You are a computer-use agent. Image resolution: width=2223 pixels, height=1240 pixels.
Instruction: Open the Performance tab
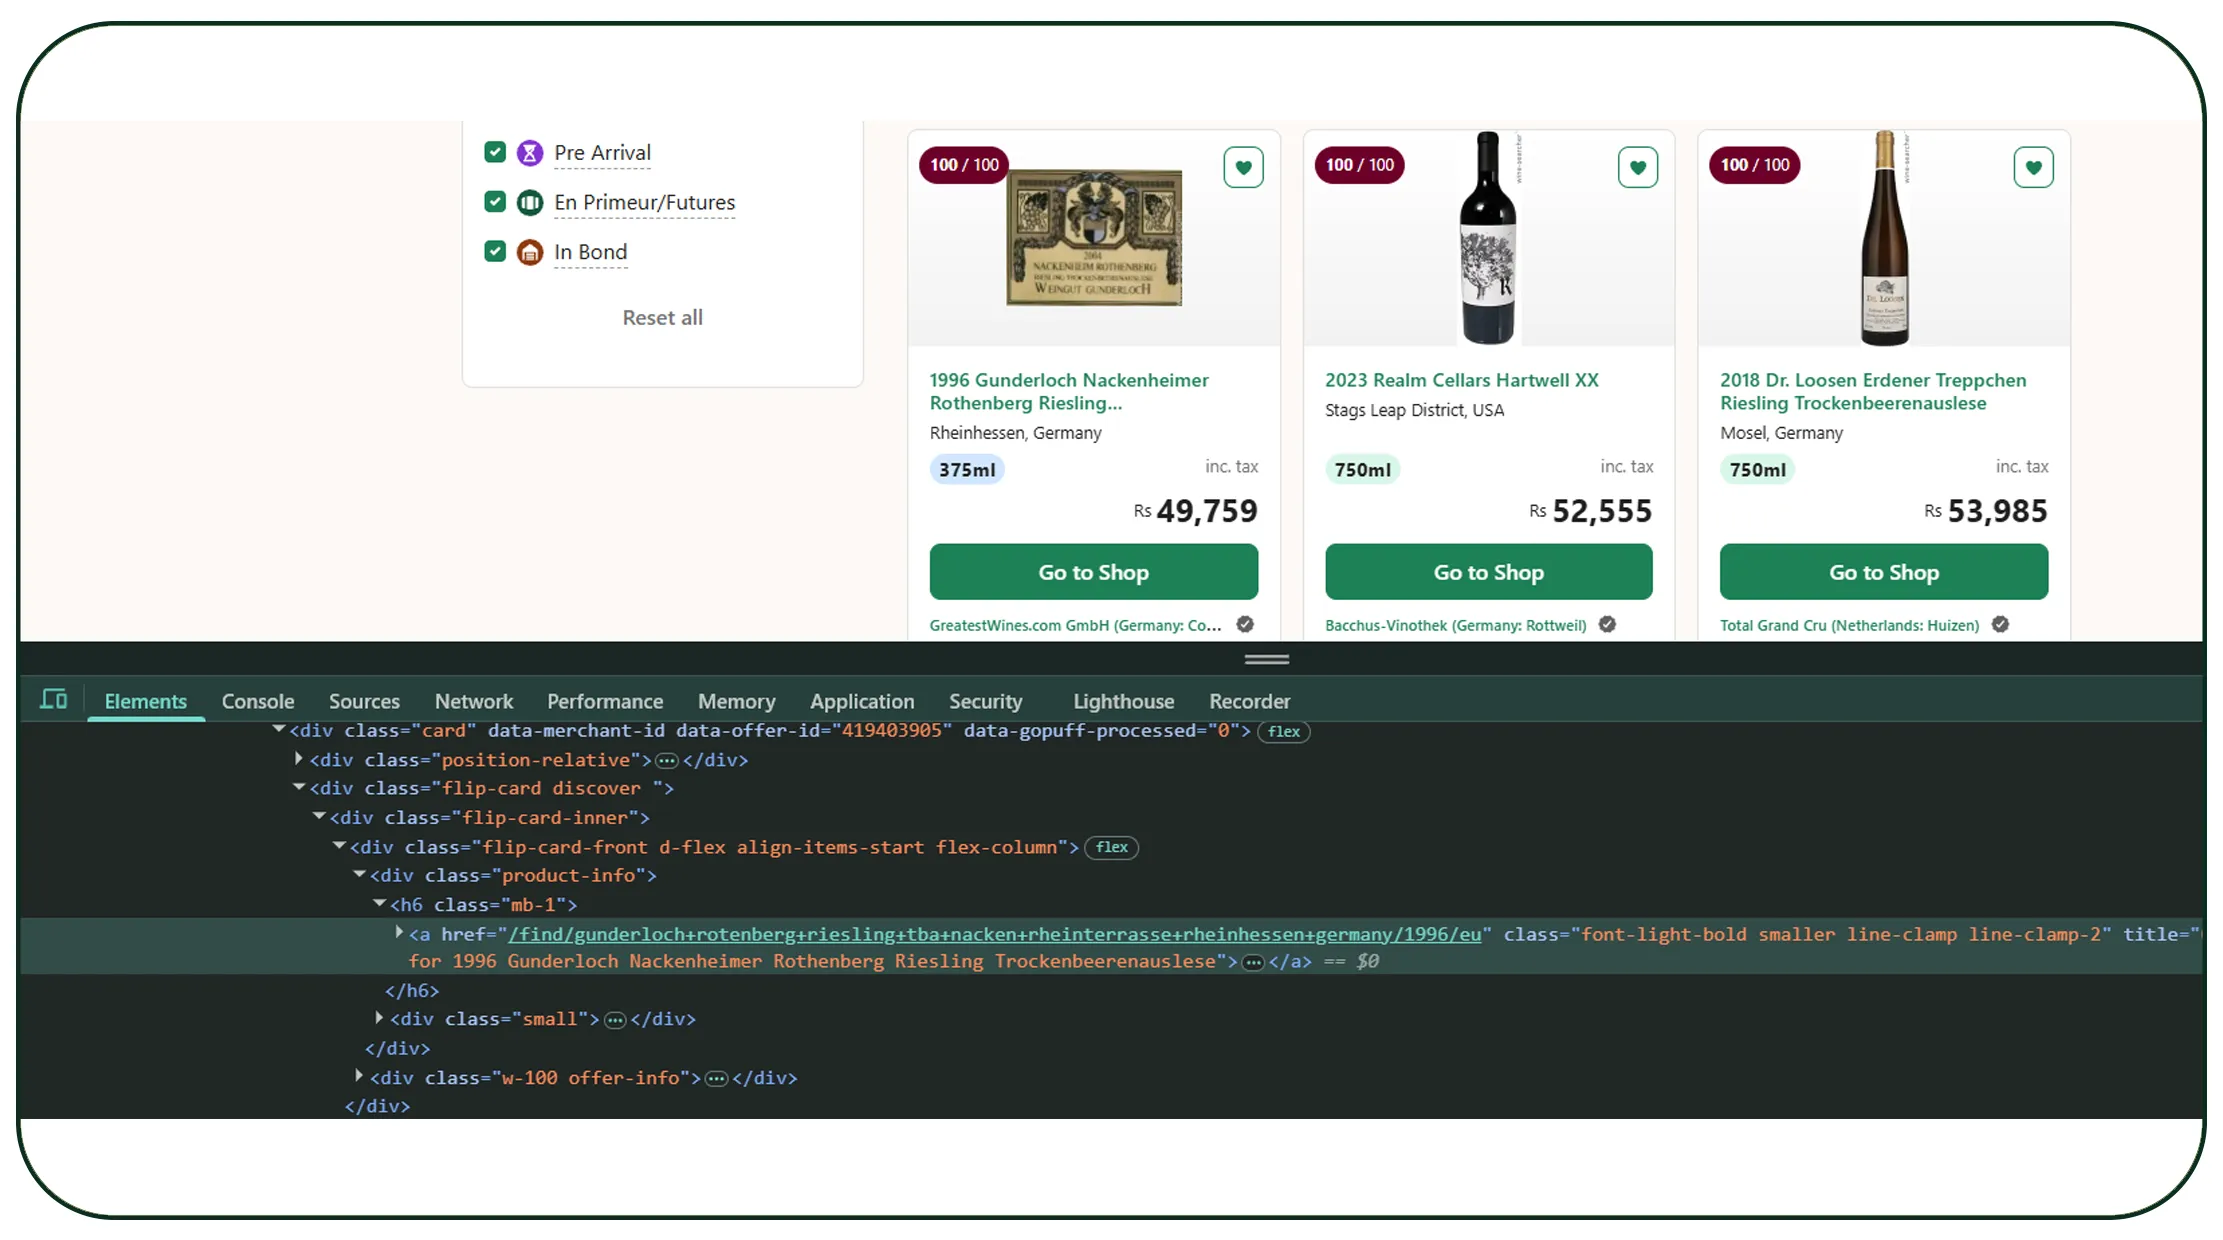[605, 701]
